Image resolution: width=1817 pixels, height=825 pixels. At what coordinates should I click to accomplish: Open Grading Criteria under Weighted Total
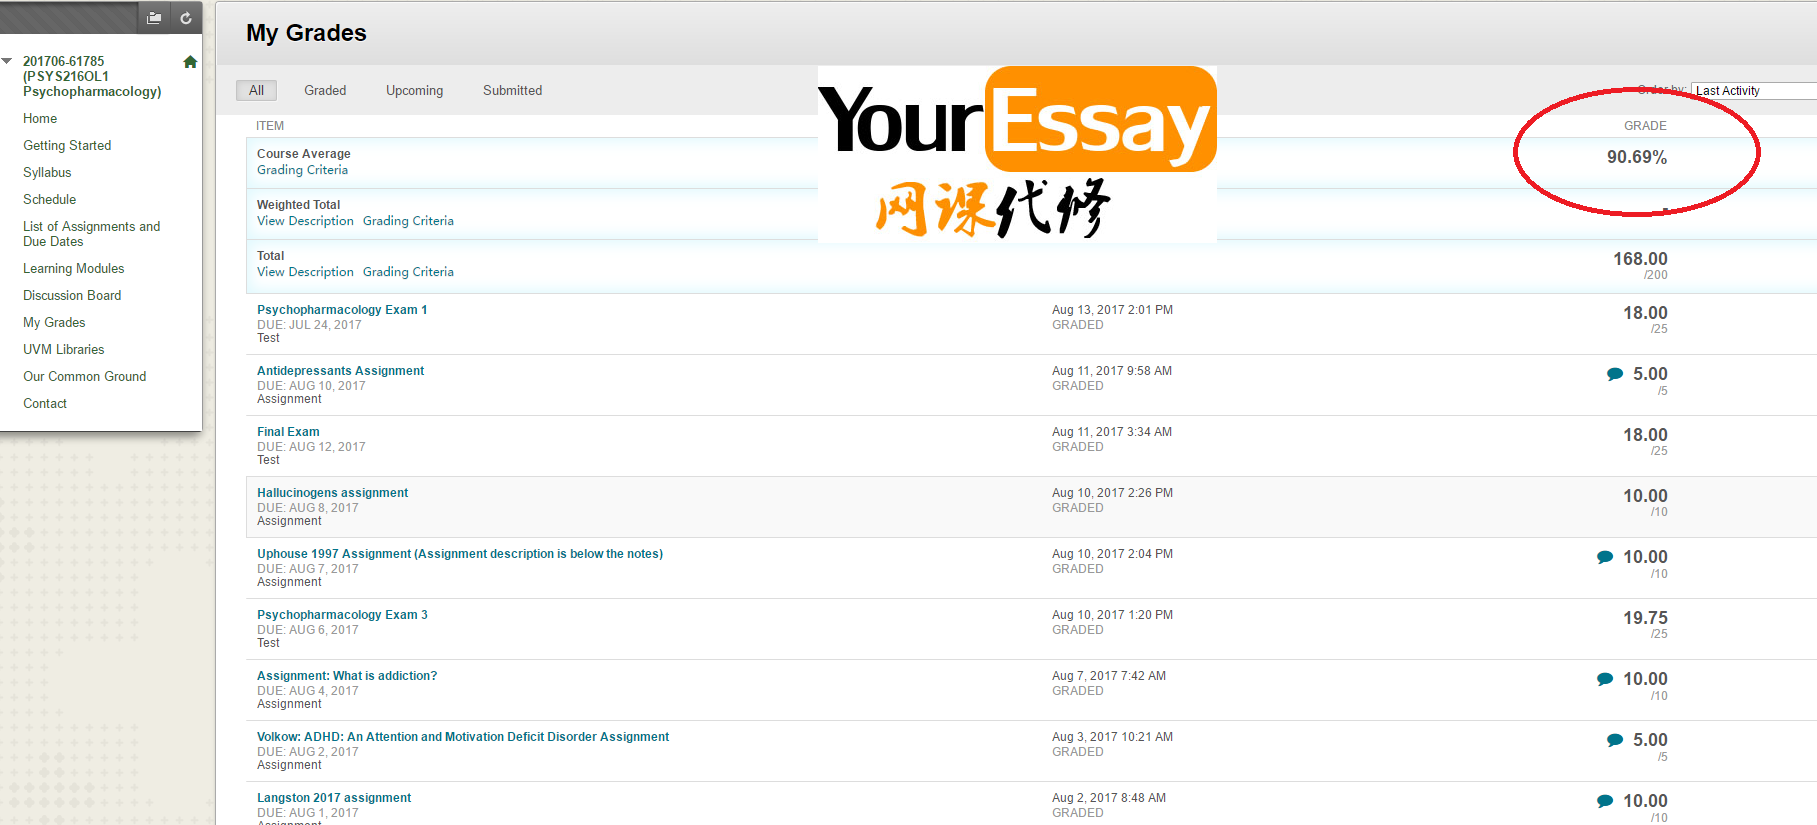(x=408, y=221)
